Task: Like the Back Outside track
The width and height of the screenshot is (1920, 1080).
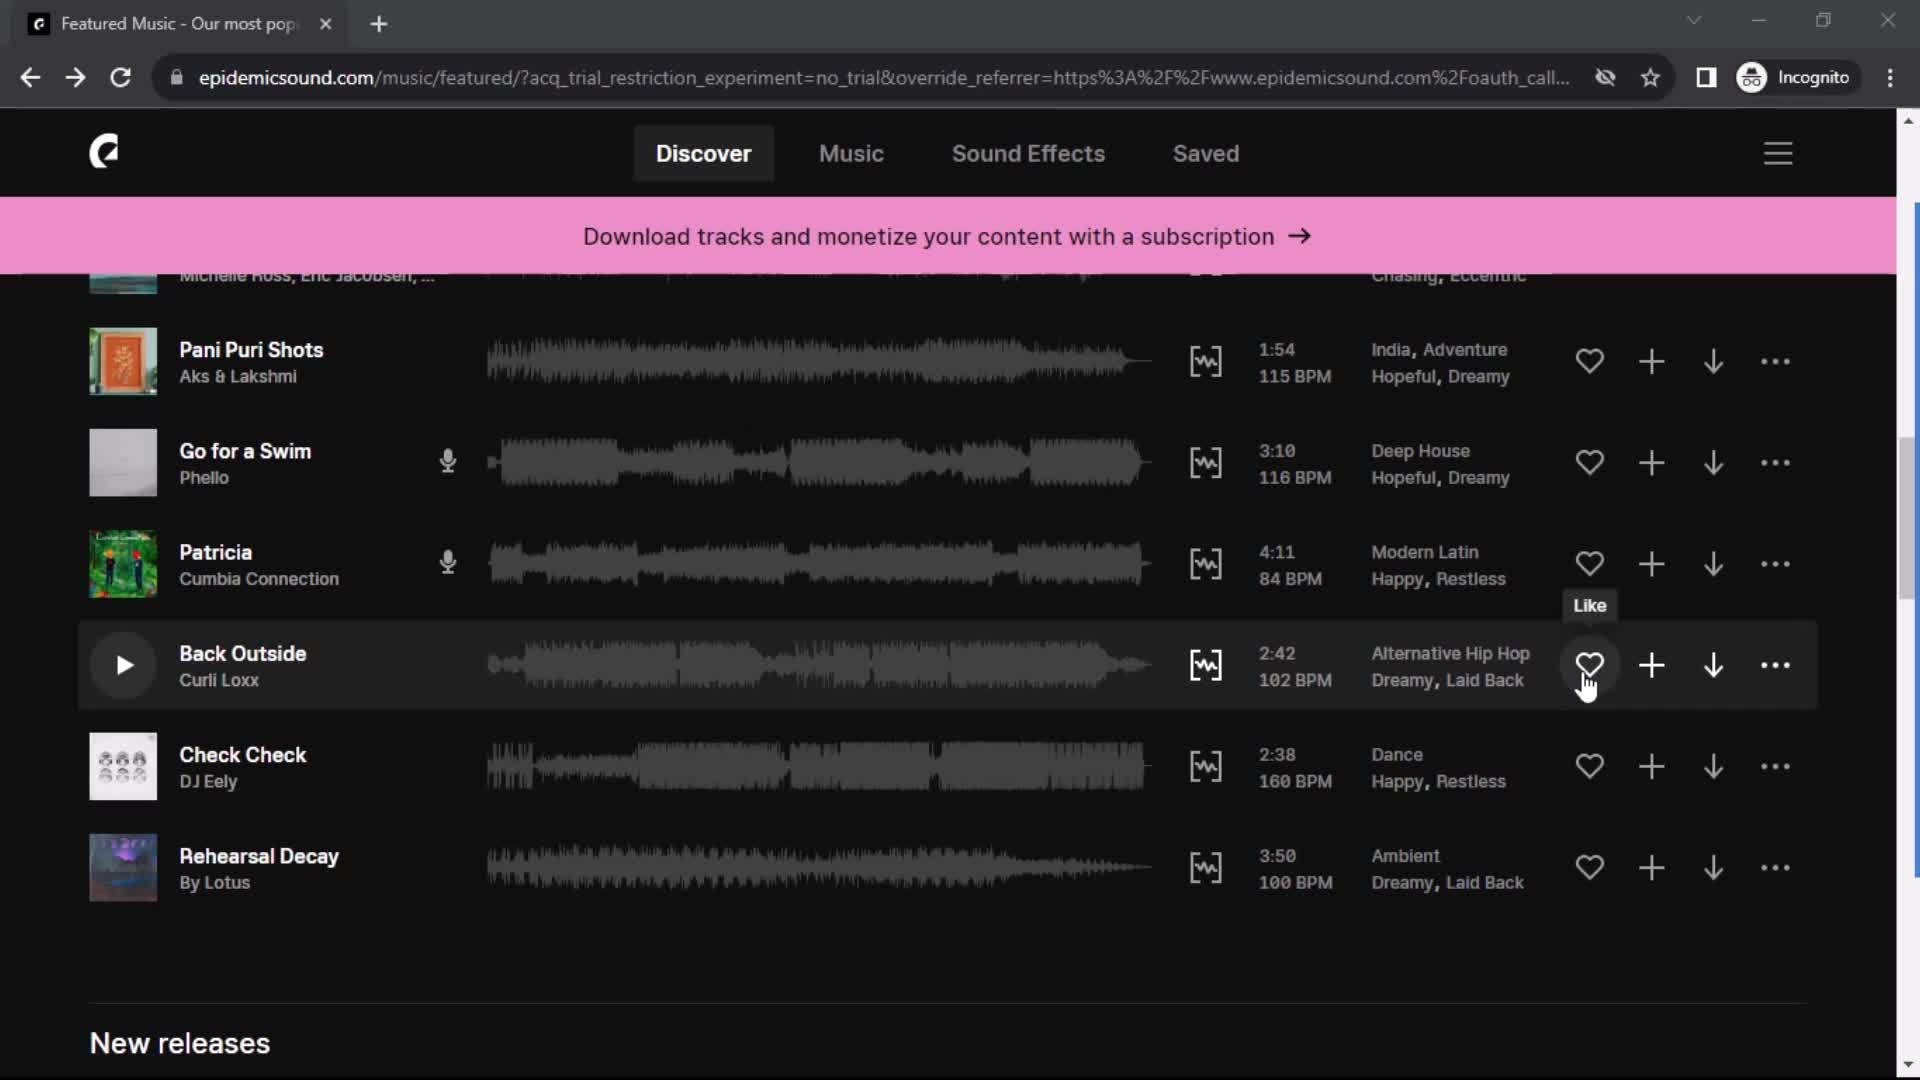Action: click(x=1589, y=665)
